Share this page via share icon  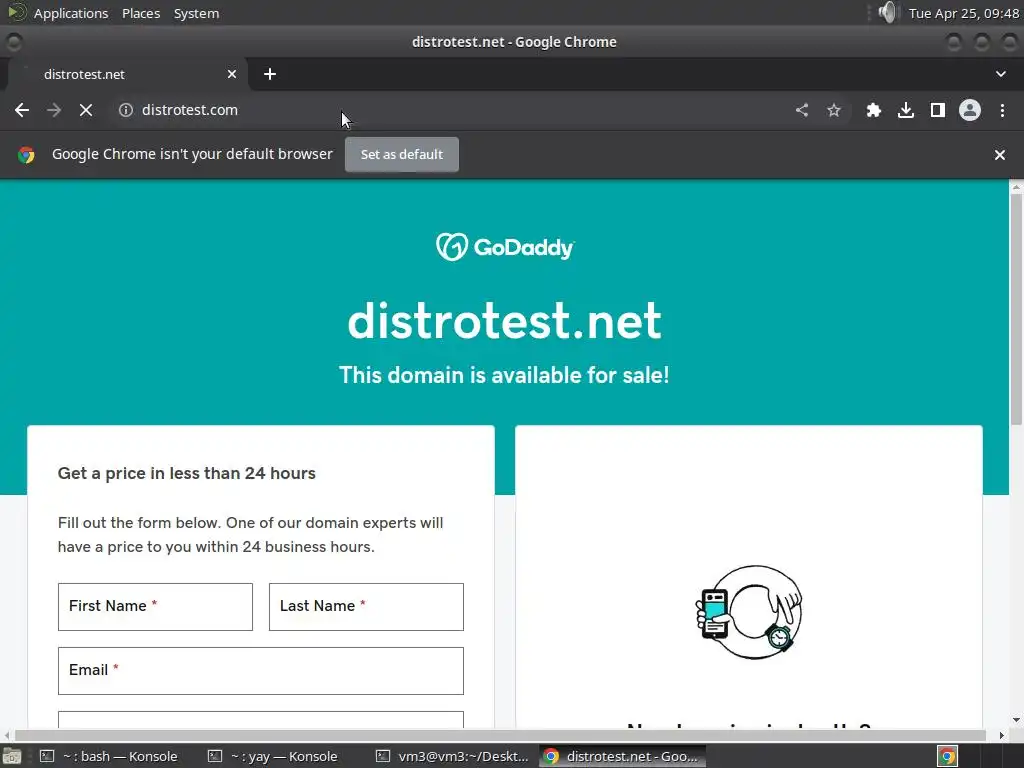pos(802,110)
